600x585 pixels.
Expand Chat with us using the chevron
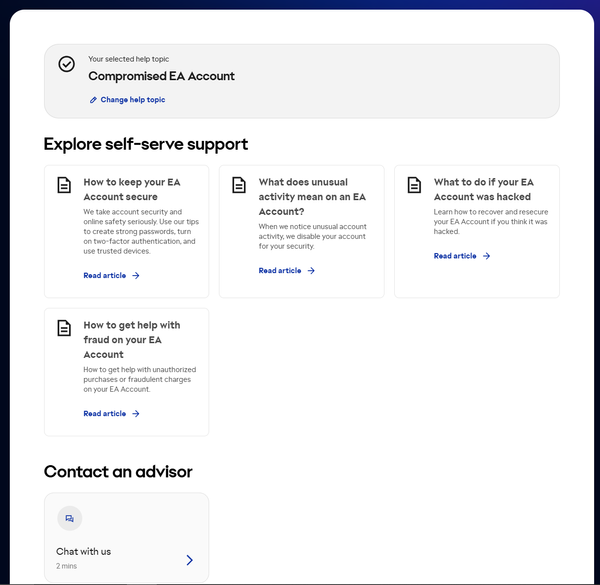pyautogui.click(x=189, y=560)
